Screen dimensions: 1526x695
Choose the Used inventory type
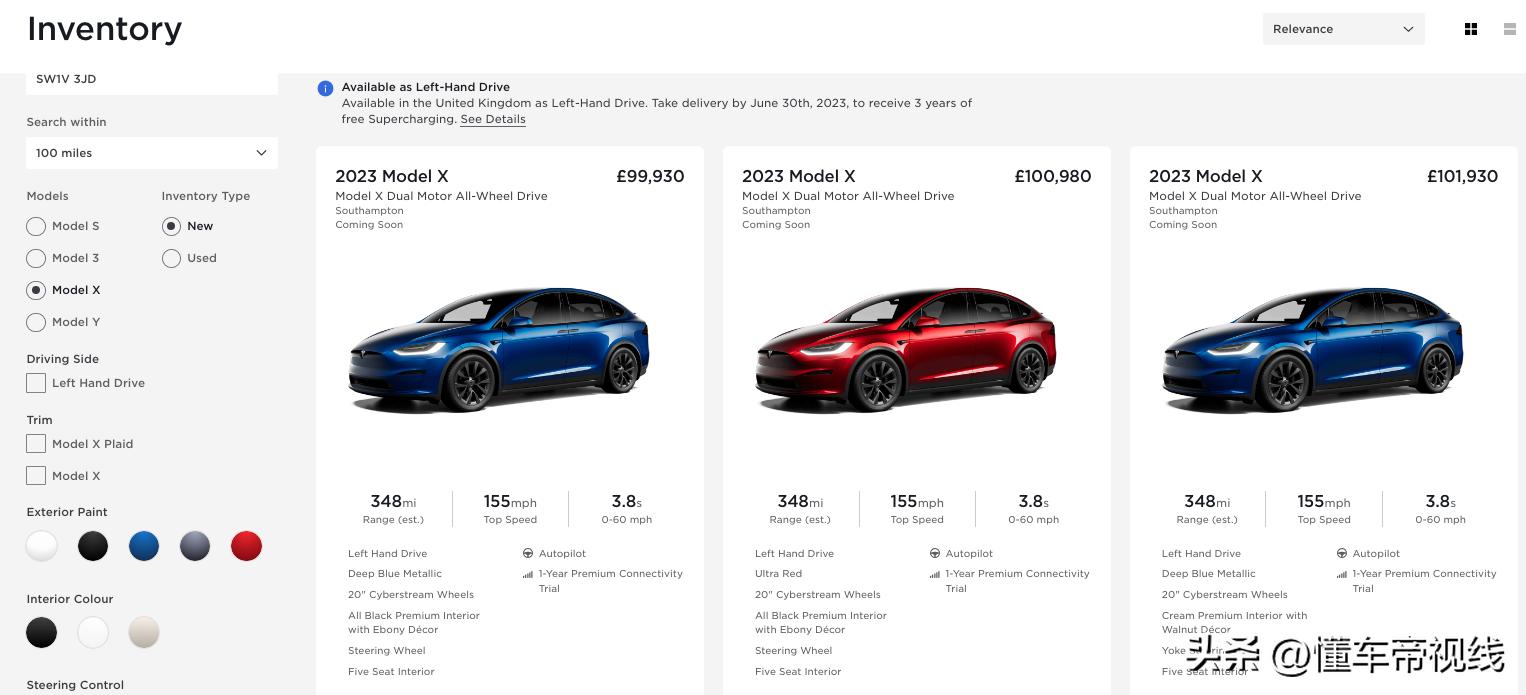pyautogui.click(x=171, y=258)
